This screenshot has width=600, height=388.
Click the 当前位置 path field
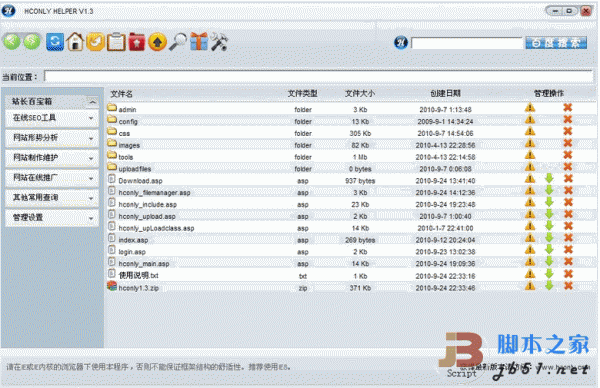point(319,76)
